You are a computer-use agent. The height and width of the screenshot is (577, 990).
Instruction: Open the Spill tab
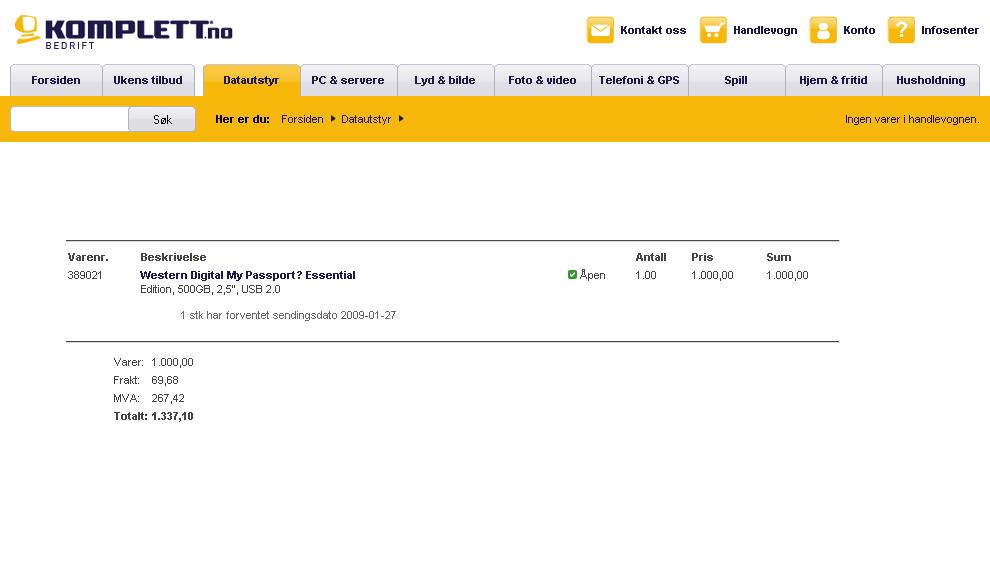[736, 80]
